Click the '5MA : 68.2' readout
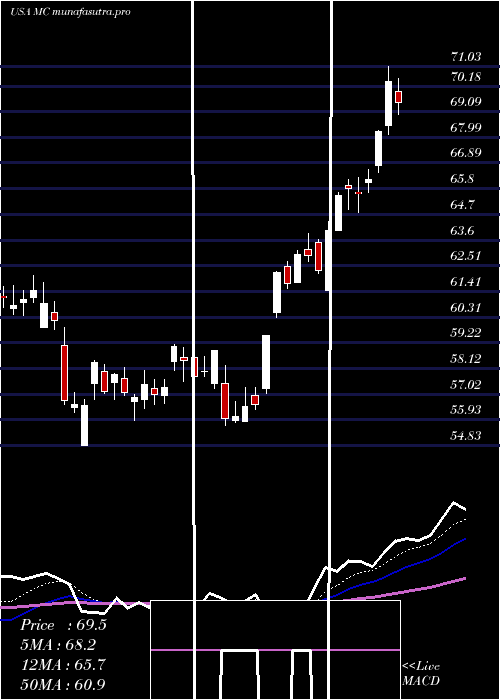This screenshot has height=700, width=500. [58, 645]
